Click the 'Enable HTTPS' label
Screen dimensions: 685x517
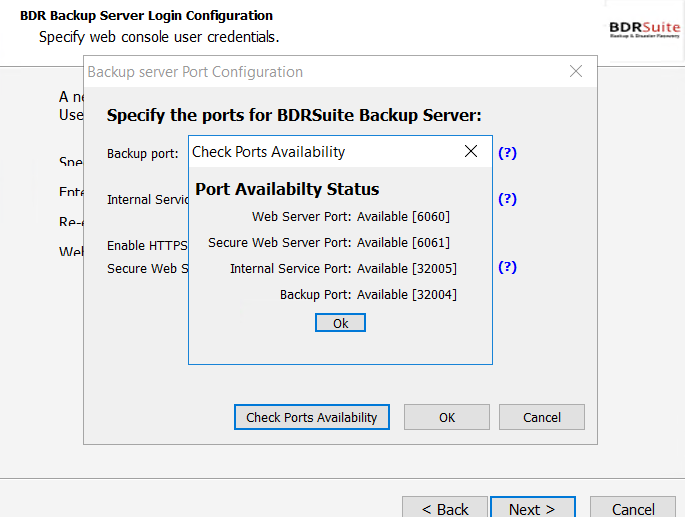tap(147, 246)
